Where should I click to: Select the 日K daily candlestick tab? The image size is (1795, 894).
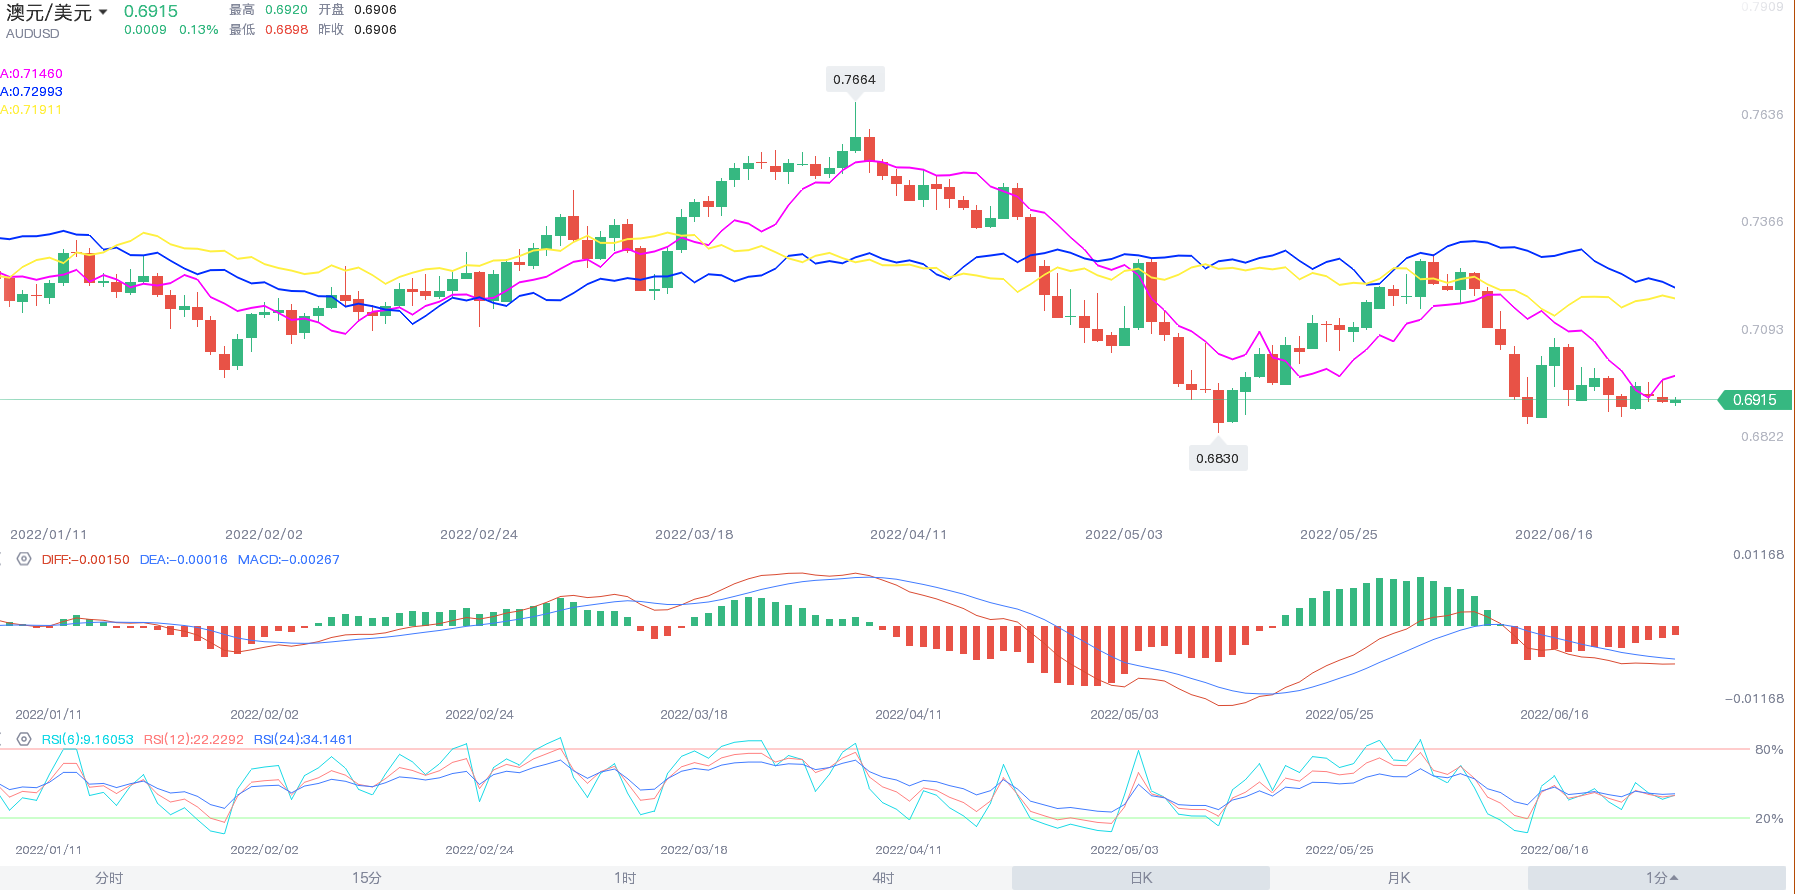1141,878
